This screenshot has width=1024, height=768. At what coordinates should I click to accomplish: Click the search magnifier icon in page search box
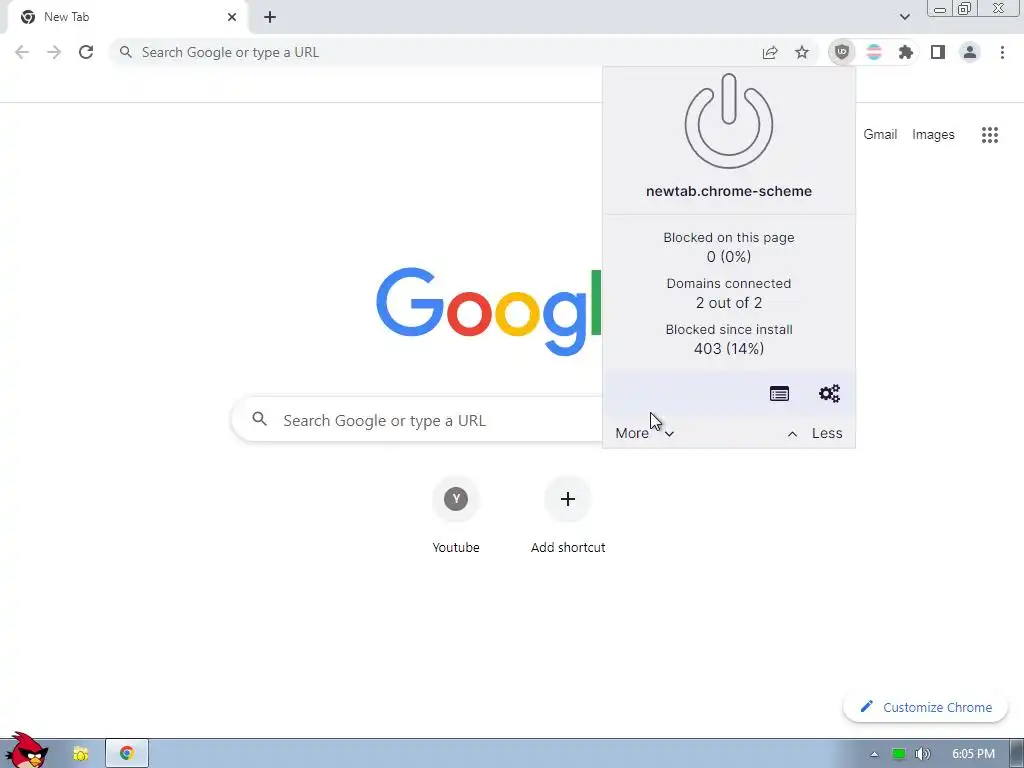[x=259, y=419]
